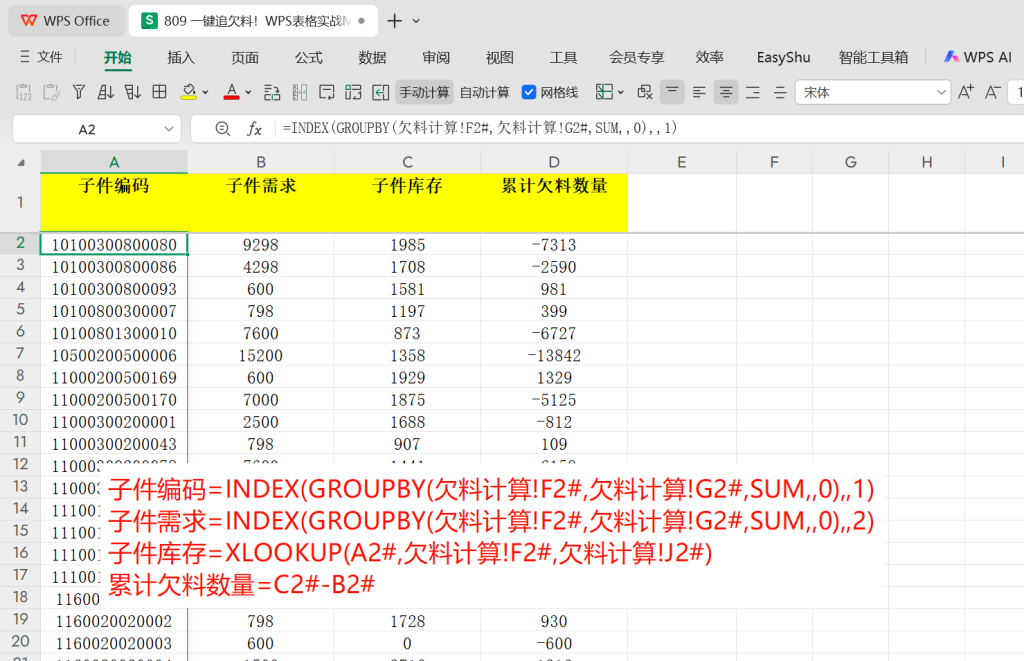Open the font color dropdown arrow
This screenshot has height=661, width=1024.
pos(248,93)
